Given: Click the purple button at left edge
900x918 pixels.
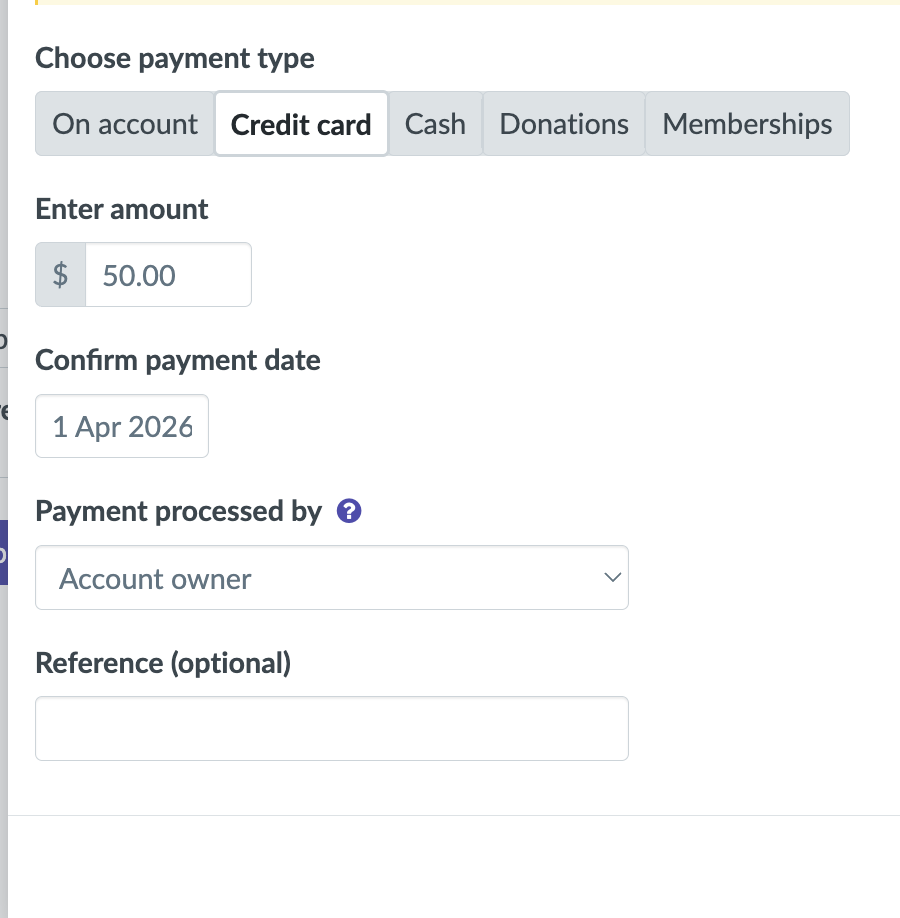Looking at the screenshot, I should pyautogui.click(x=3, y=552).
